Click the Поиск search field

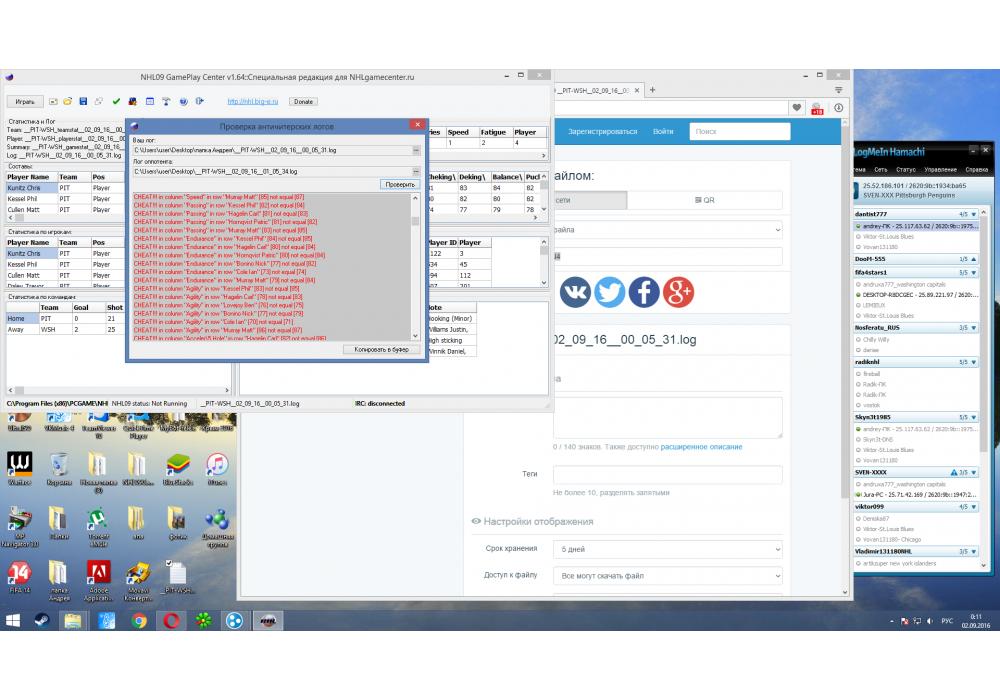click(739, 131)
